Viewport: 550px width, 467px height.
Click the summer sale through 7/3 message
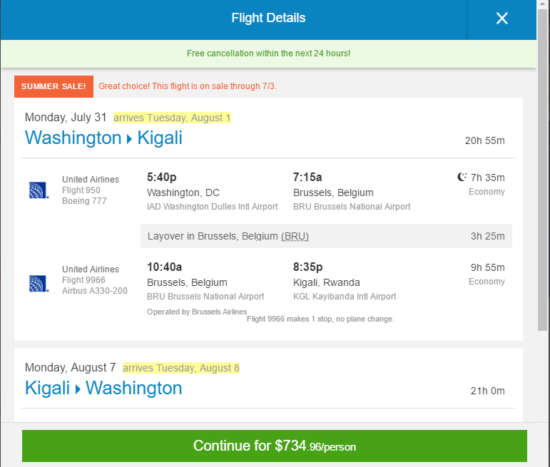pos(187,86)
